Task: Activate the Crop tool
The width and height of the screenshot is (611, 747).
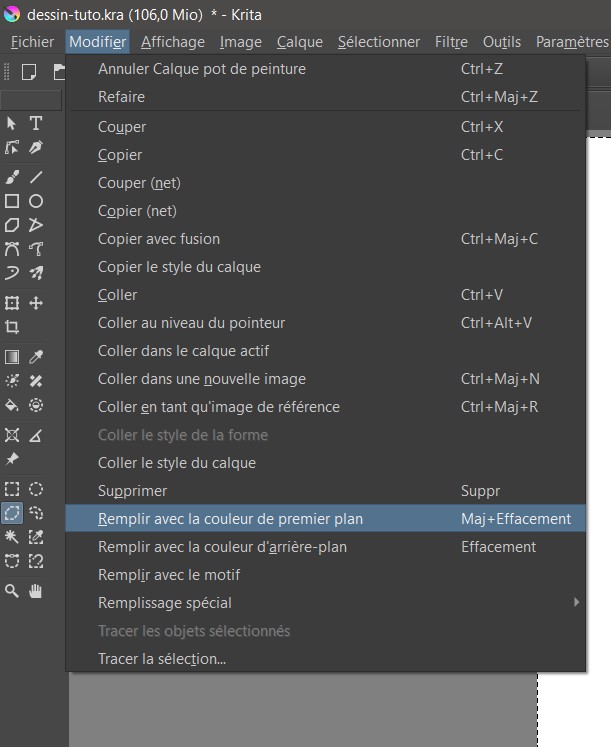Action: click(x=12, y=327)
